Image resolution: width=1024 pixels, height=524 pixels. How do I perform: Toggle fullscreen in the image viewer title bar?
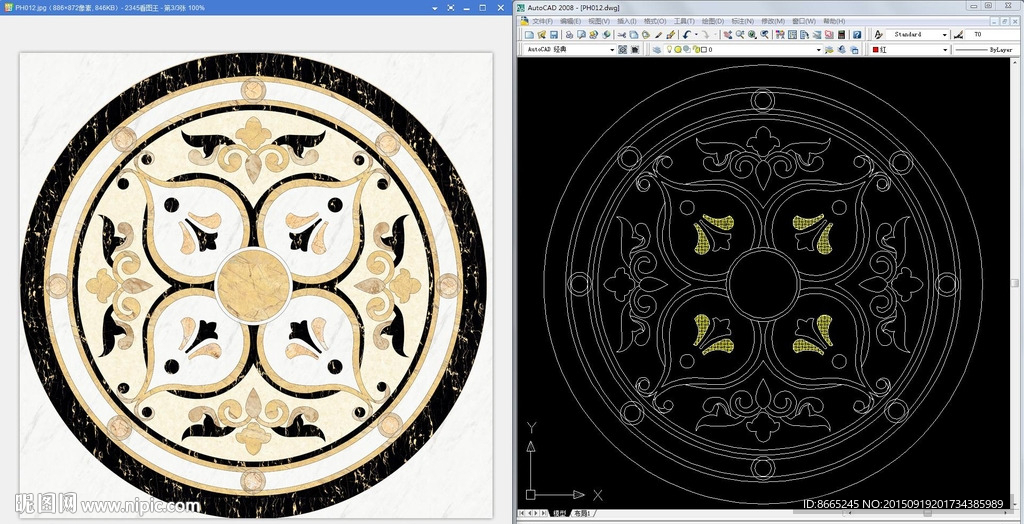click(x=449, y=8)
